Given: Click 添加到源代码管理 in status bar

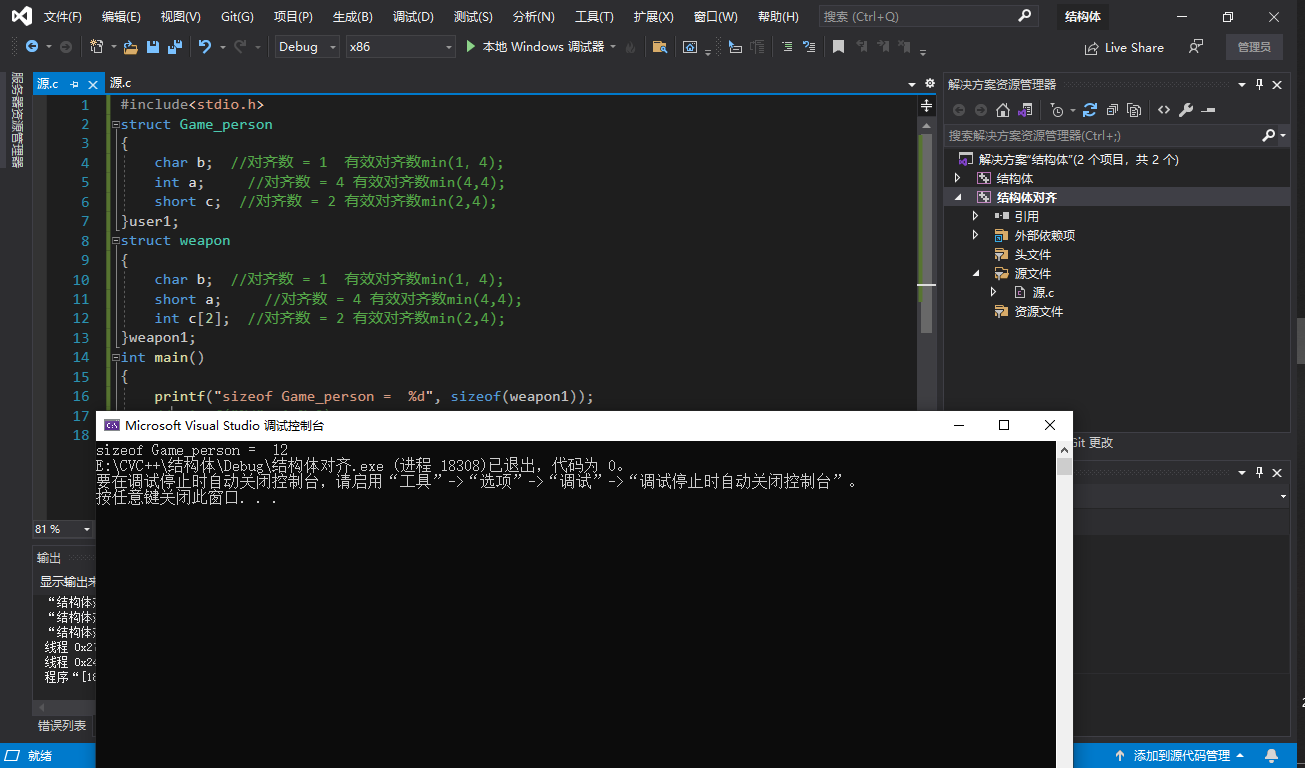Looking at the screenshot, I should point(1180,756).
